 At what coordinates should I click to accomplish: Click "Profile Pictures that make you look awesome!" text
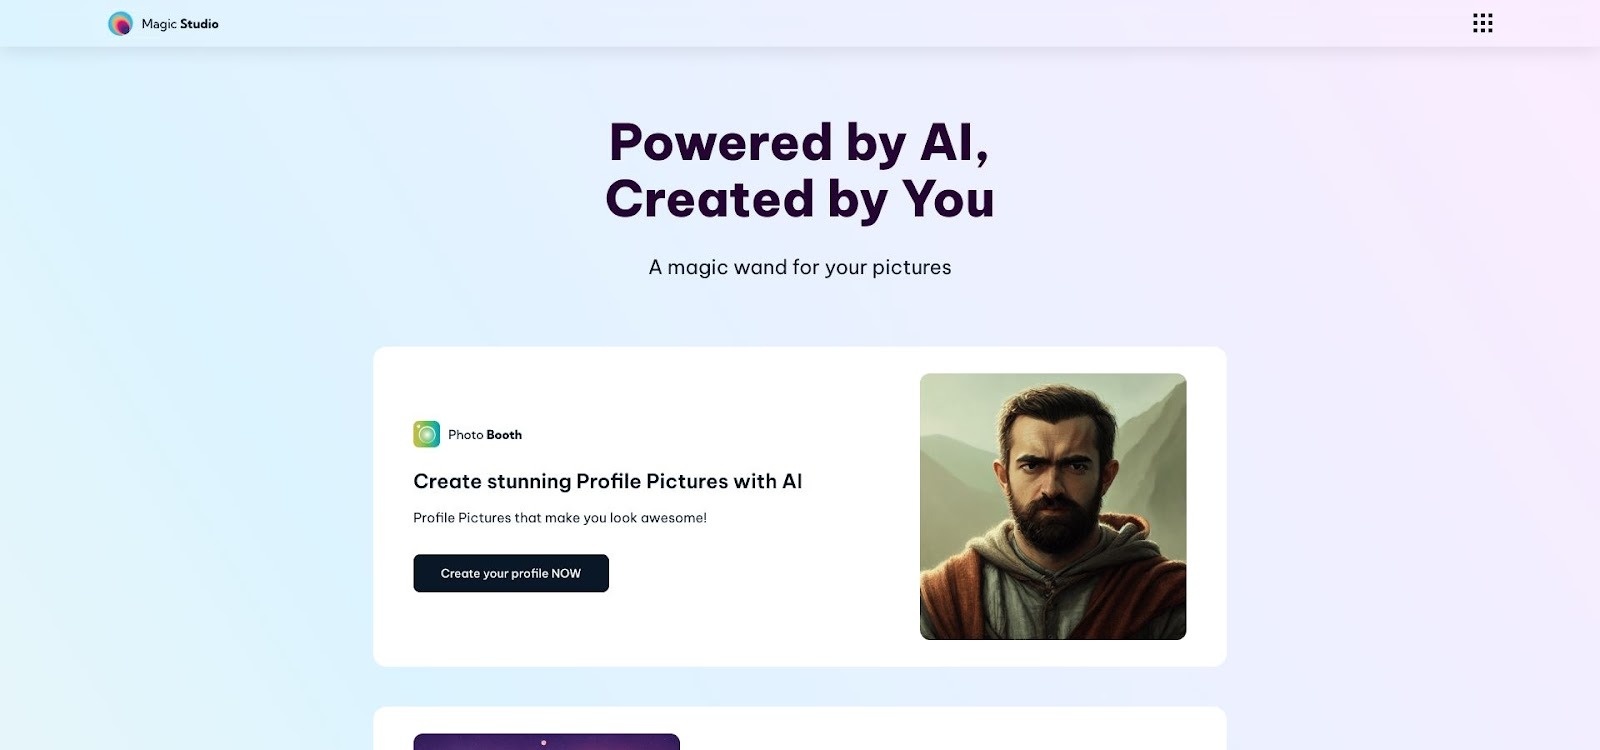pos(560,518)
